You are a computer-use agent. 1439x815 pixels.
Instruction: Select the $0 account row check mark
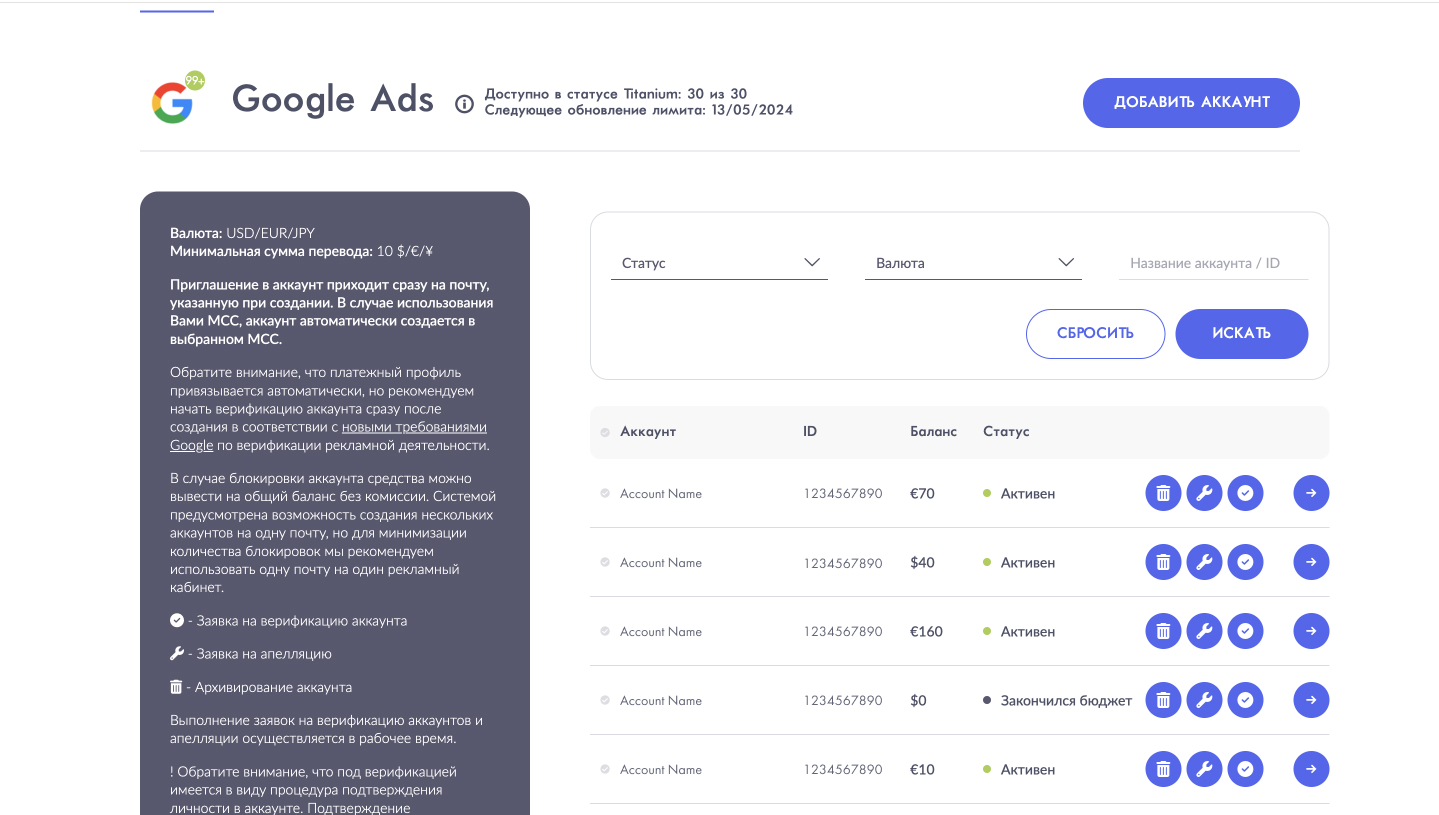click(605, 700)
